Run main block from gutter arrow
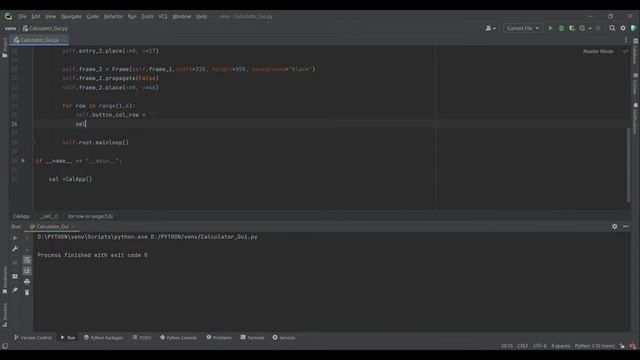 click(23, 161)
